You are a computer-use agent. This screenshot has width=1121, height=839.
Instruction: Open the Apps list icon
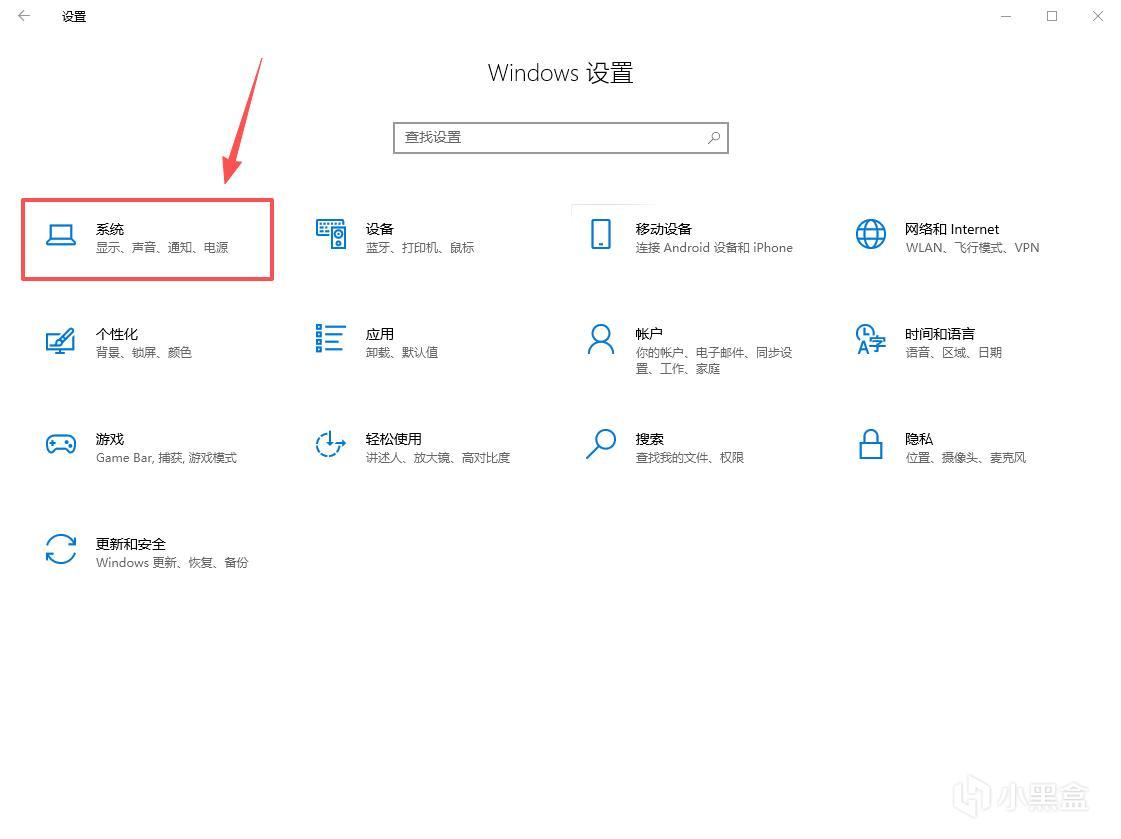click(331, 339)
